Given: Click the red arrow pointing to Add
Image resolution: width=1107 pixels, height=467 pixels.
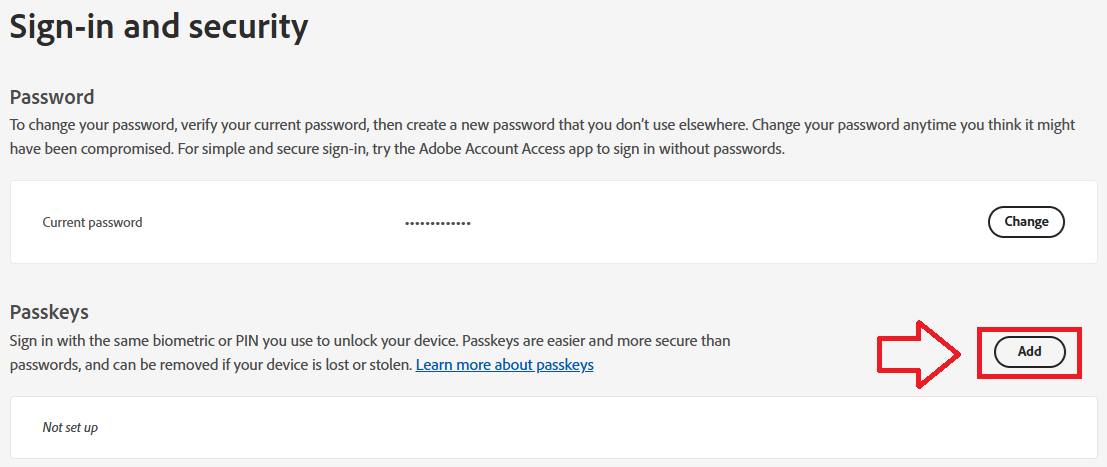Looking at the screenshot, I should (x=918, y=351).
